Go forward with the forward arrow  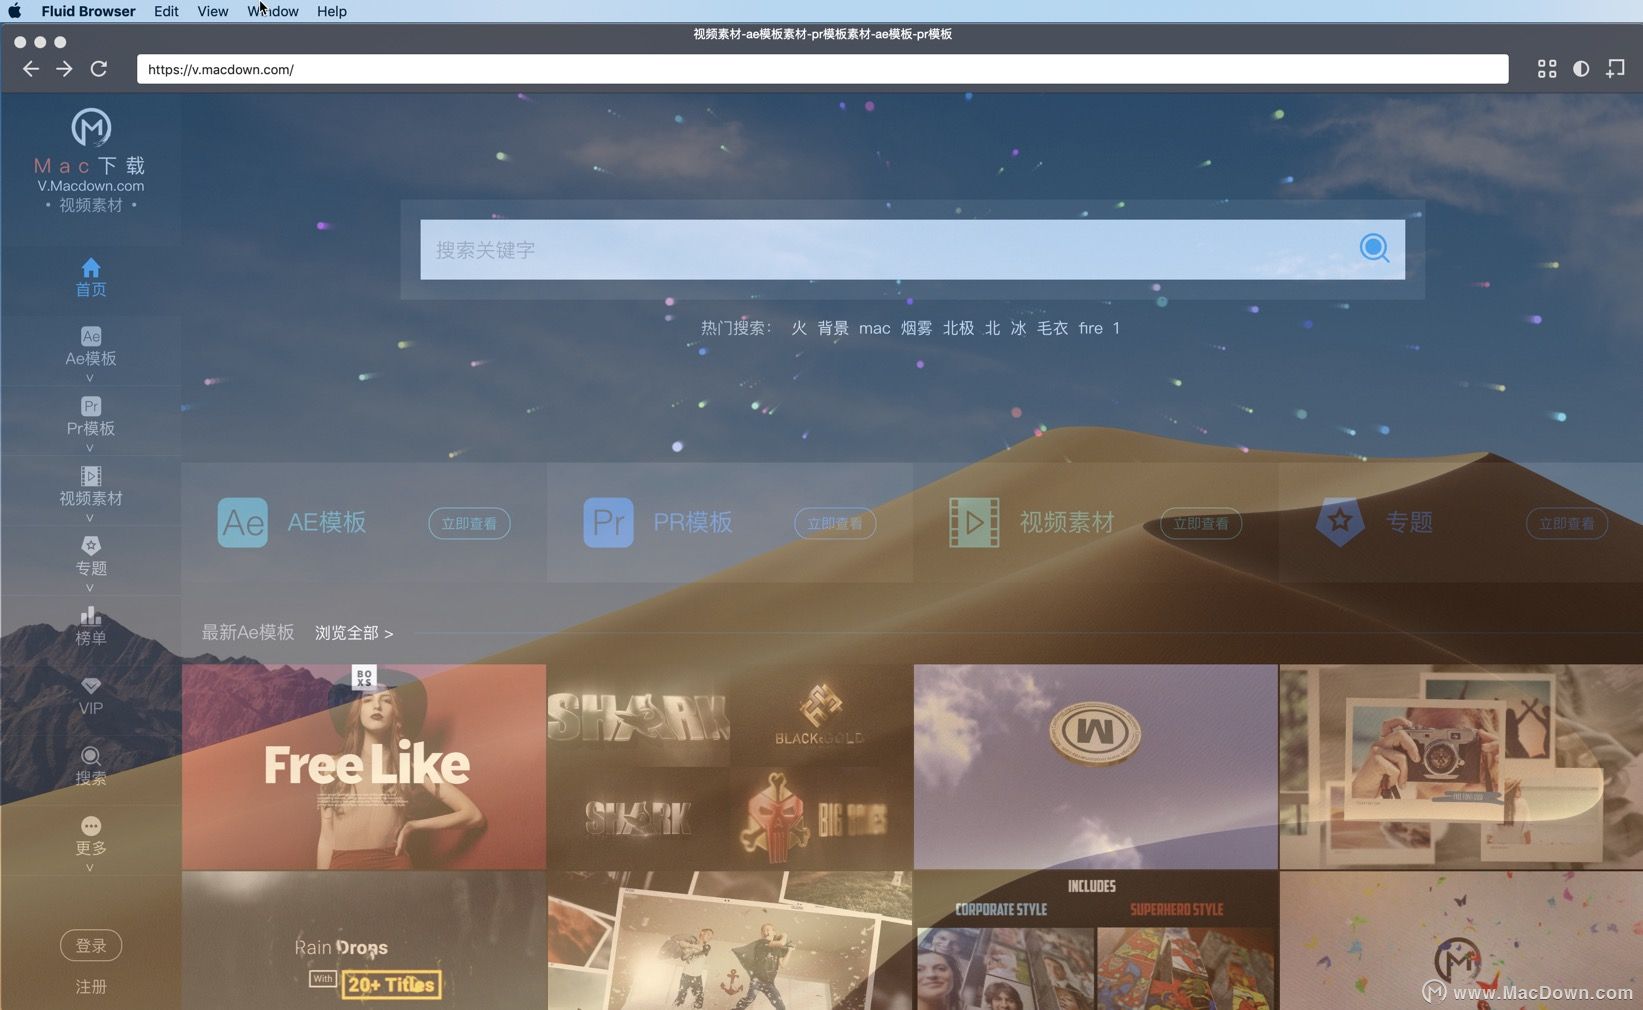pos(64,69)
